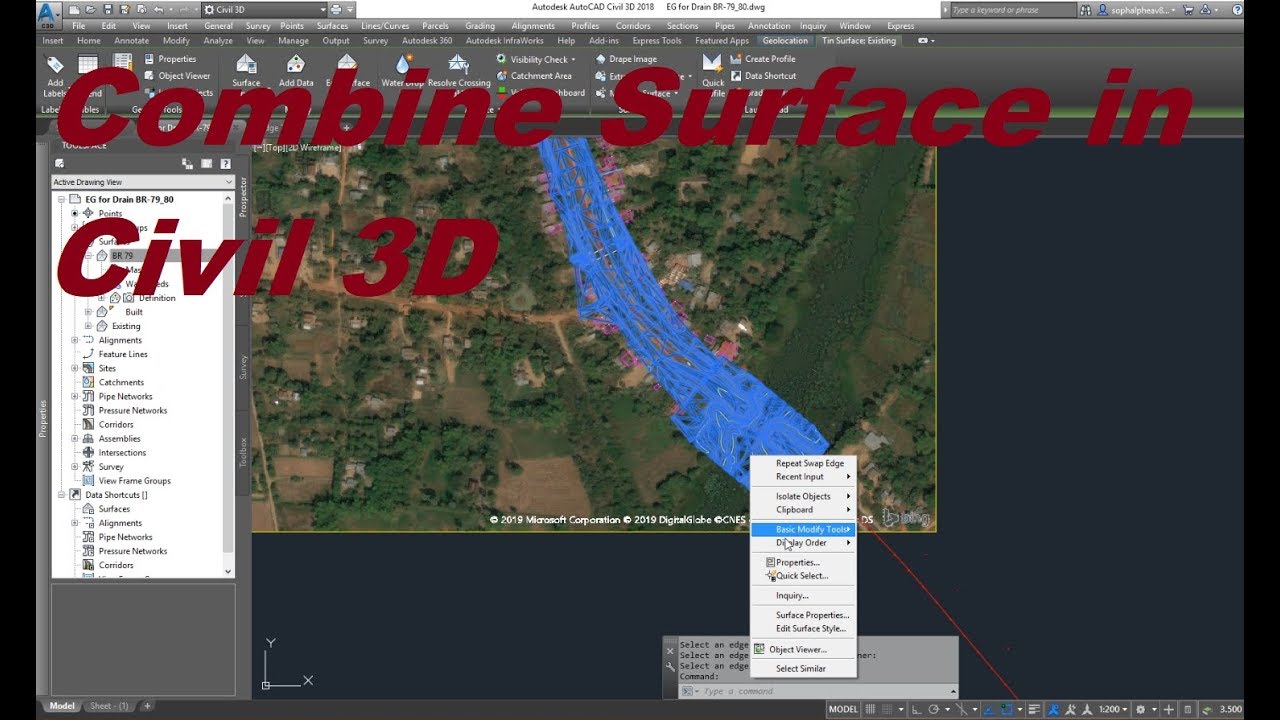Click the Data Shortcut tool

coord(762,75)
